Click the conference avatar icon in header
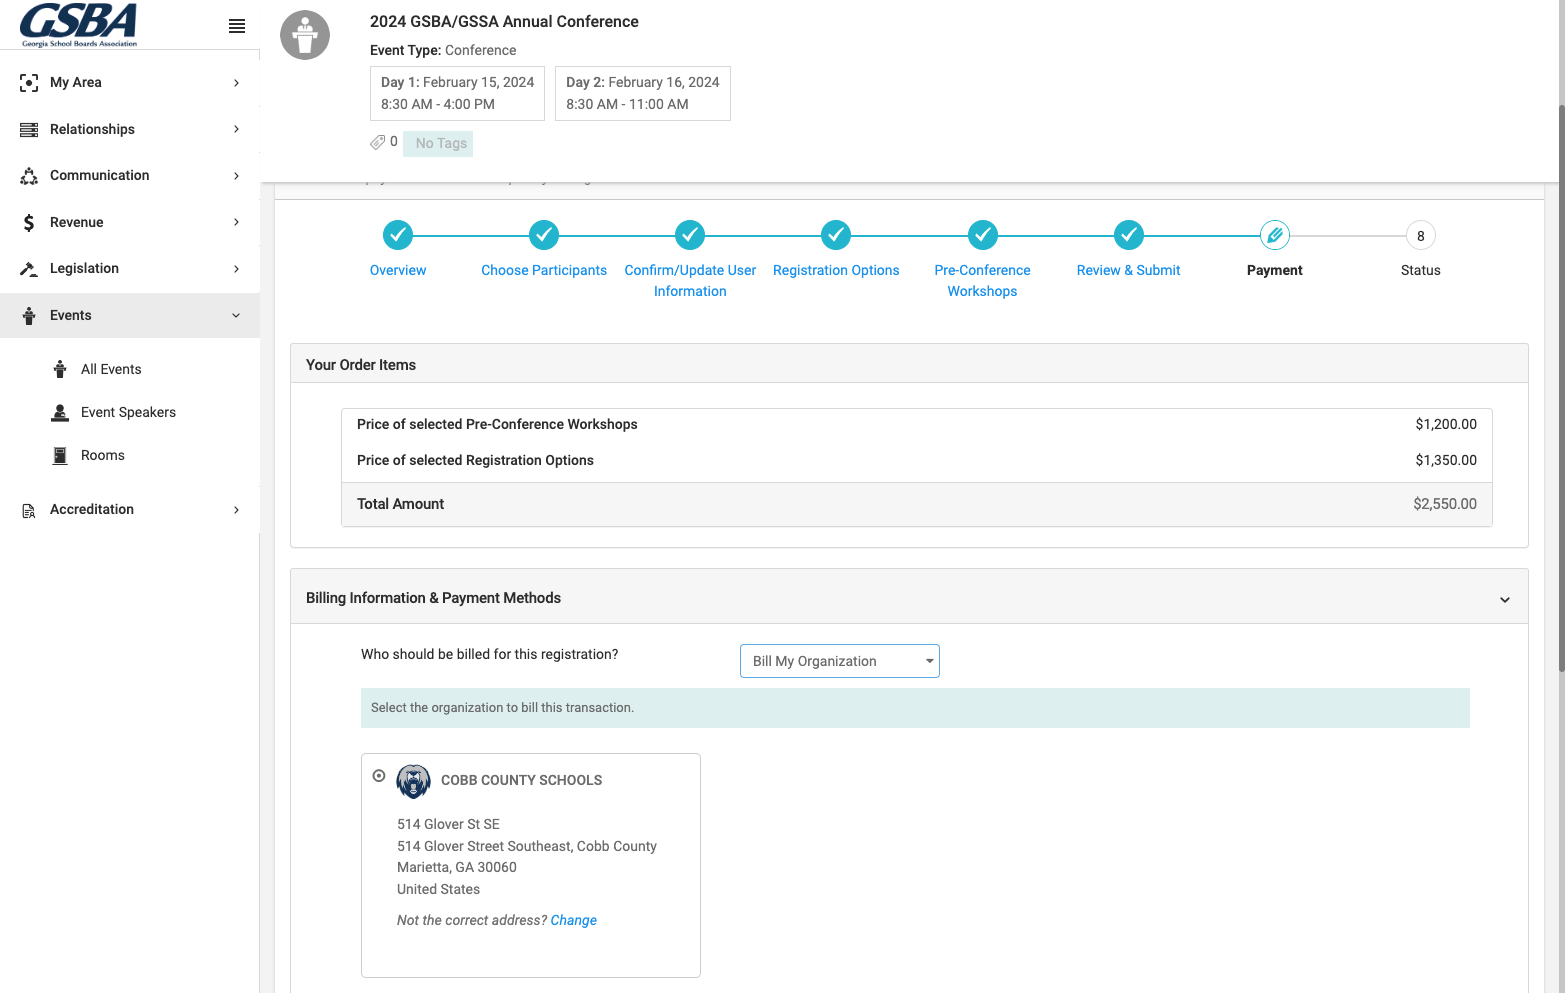1565x993 pixels. (x=305, y=35)
